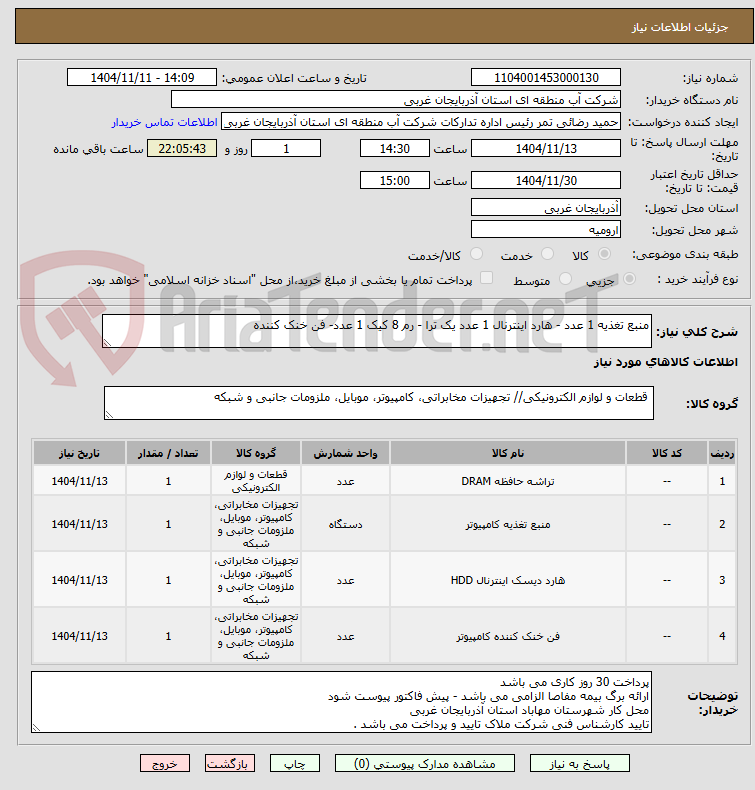Click the quantity cell of the cooling fan row
The width and height of the screenshot is (755, 790).
tap(168, 636)
